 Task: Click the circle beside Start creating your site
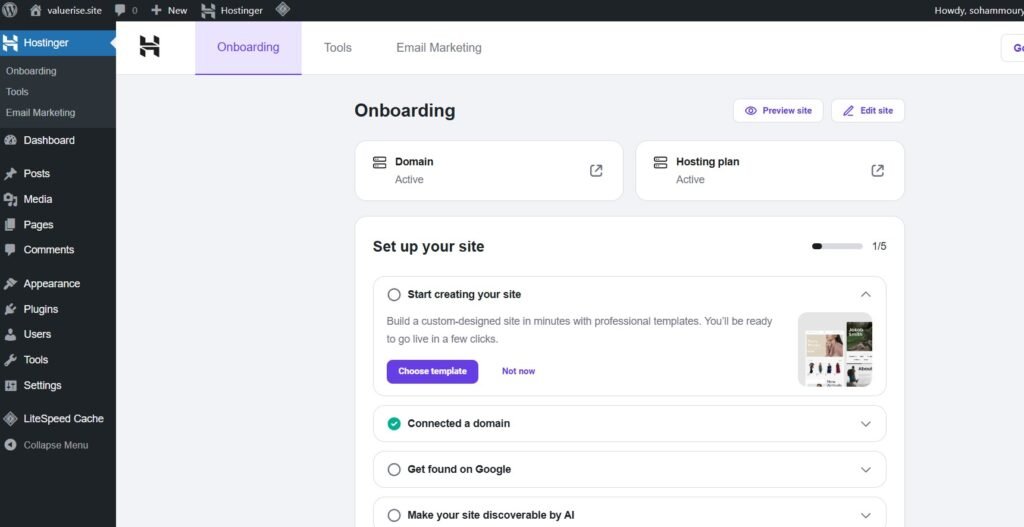point(394,295)
